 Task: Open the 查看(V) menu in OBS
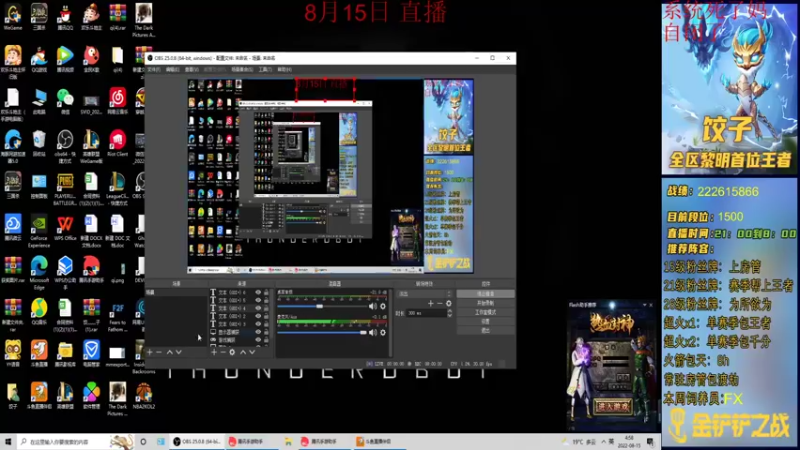(191, 69)
